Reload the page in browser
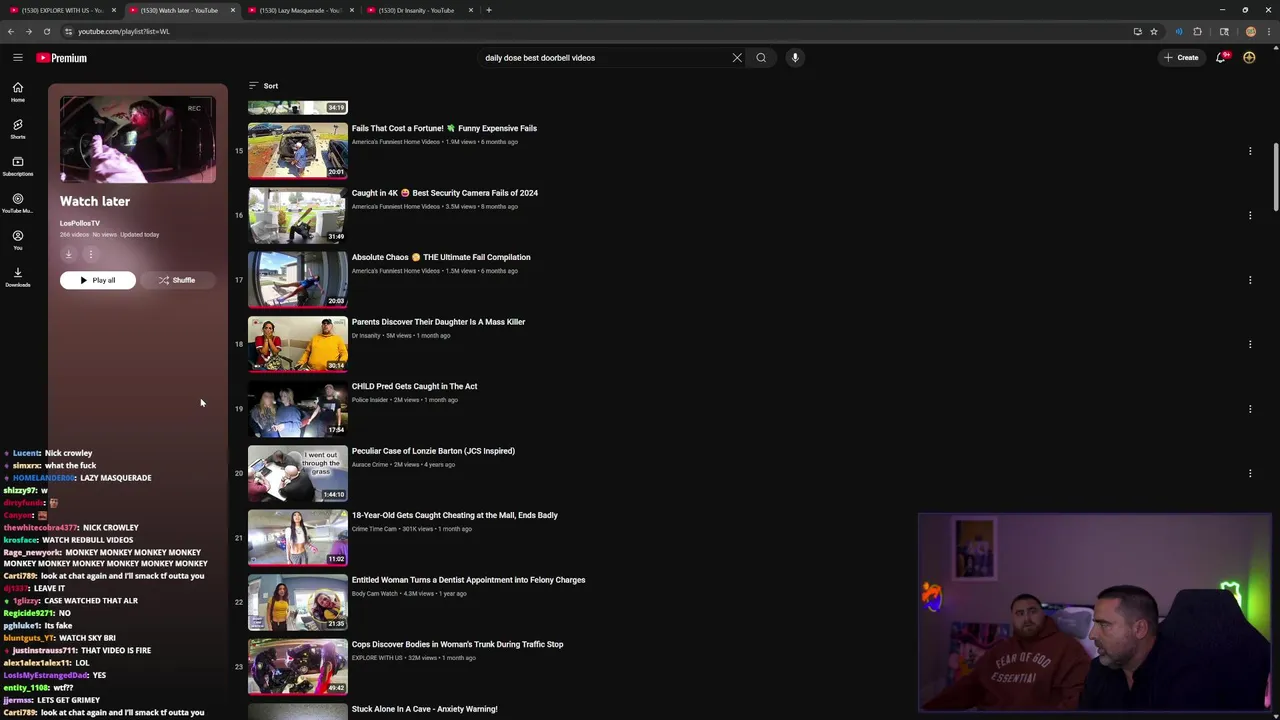The image size is (1280, 720). click(47, 31)
